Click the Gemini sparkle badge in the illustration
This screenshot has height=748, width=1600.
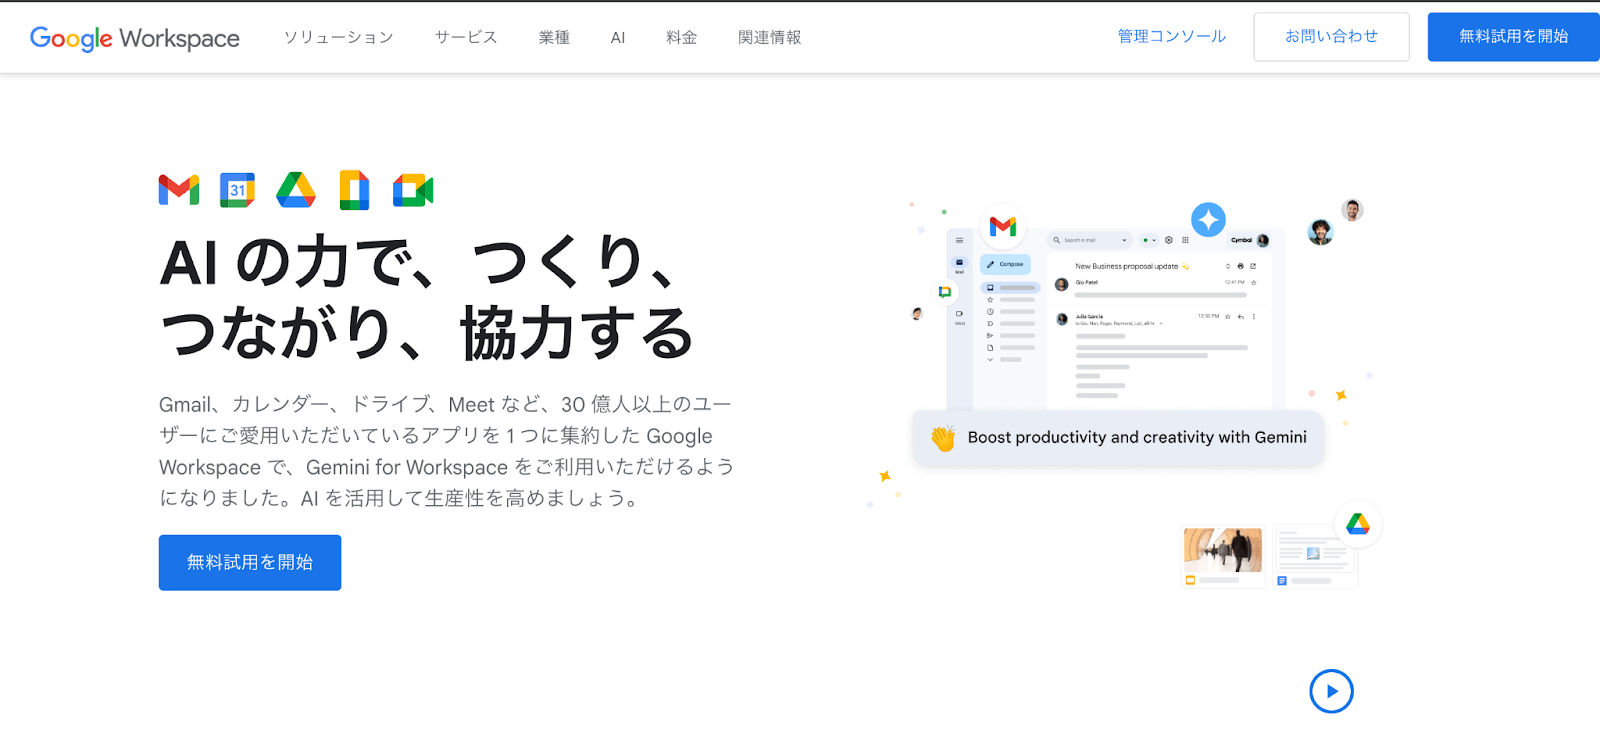point(1208,219)
